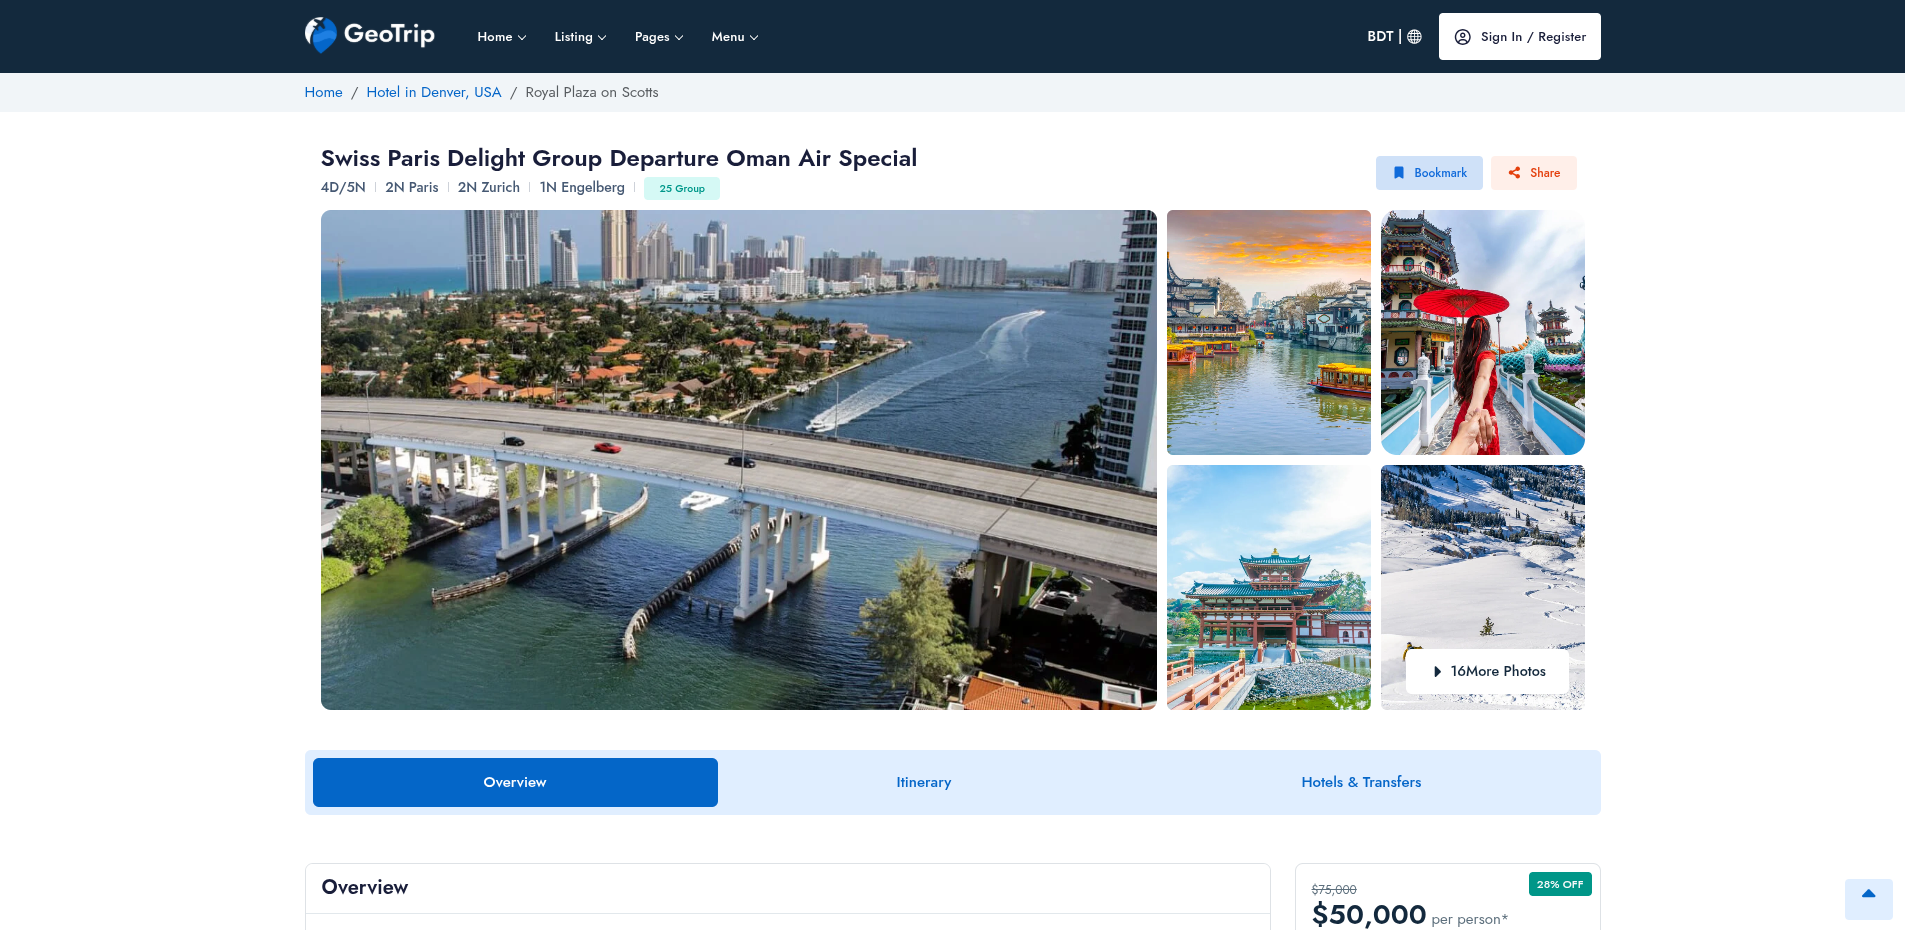Open the language globe icon
Image resolution: width=1905 pixels, height=930 pixels.
[1414, 37]
